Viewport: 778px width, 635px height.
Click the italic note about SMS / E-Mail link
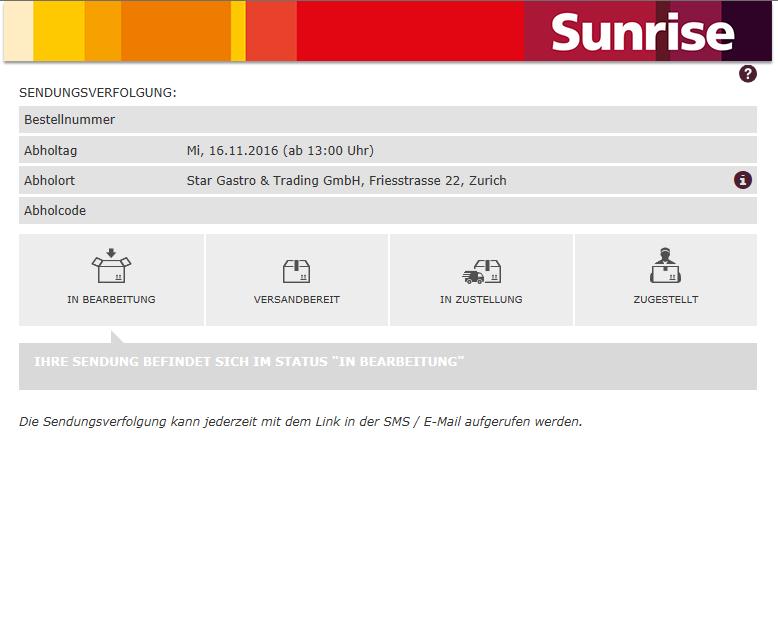click(301, 422)
